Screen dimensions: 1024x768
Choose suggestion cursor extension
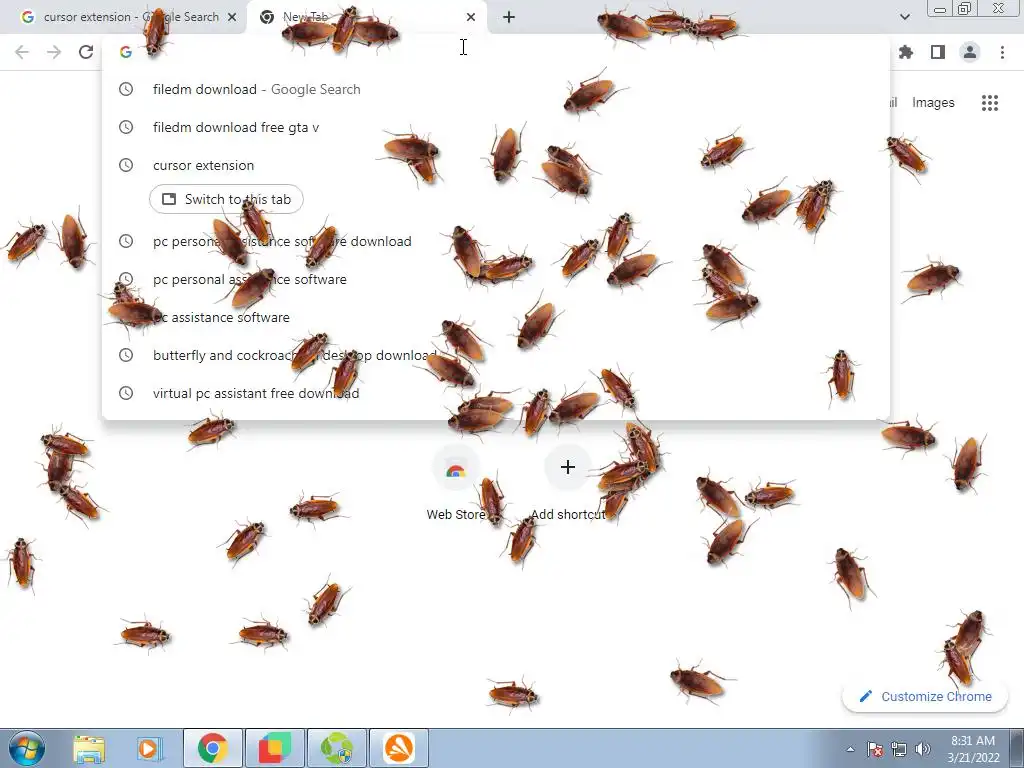[x=496, y=165]
